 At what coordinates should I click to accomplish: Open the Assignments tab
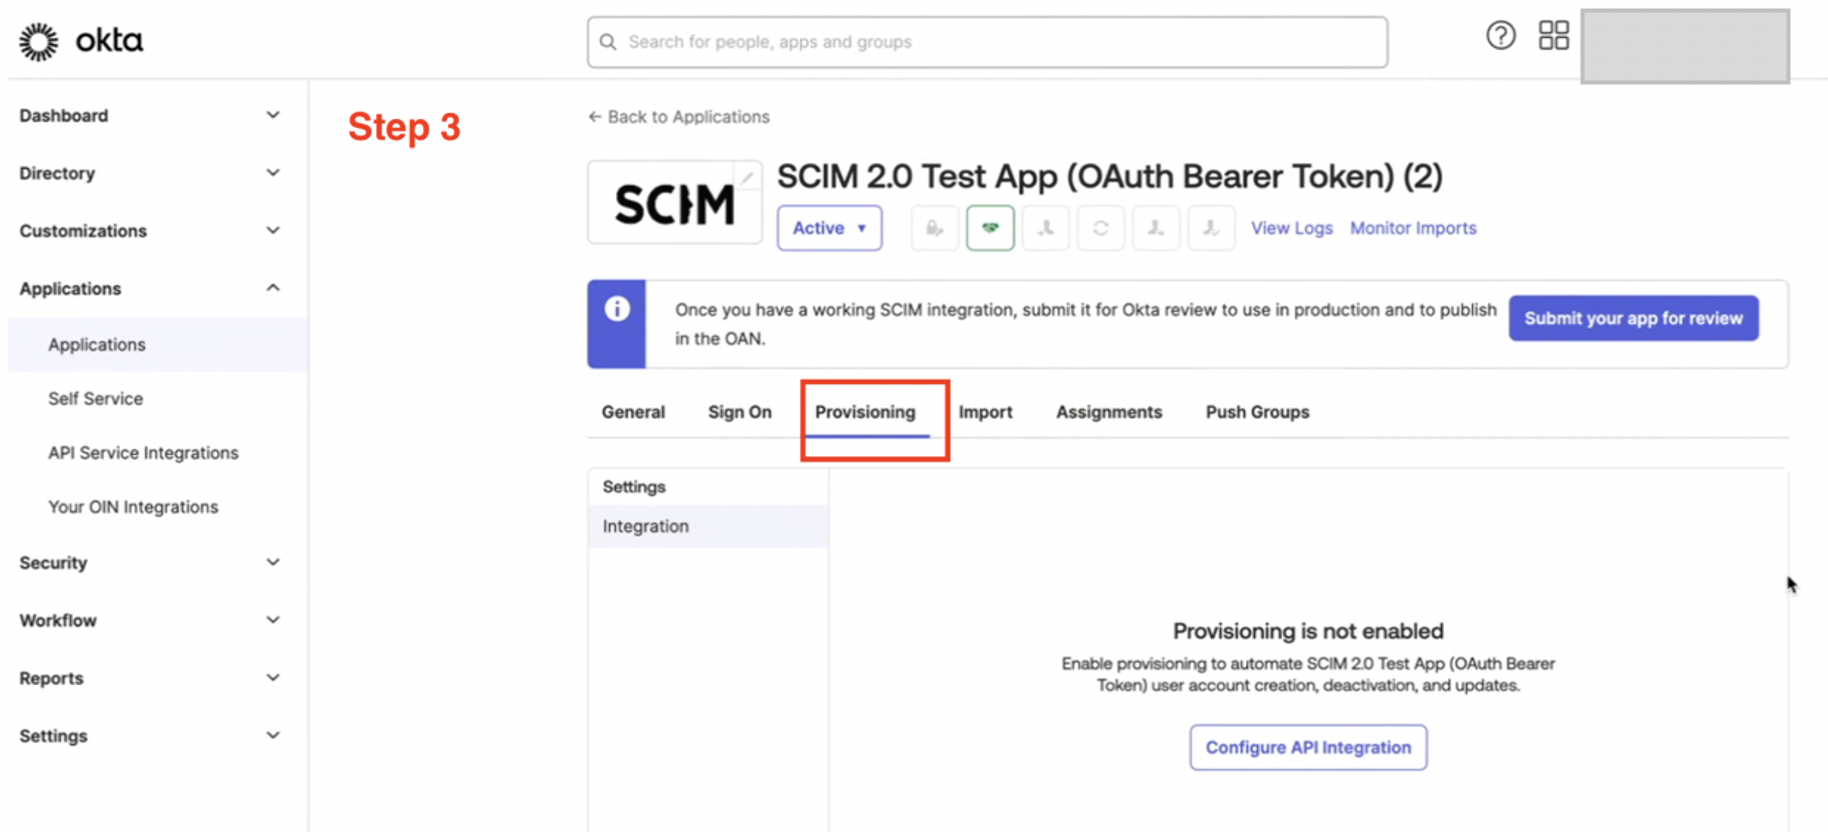(1109, 412)
